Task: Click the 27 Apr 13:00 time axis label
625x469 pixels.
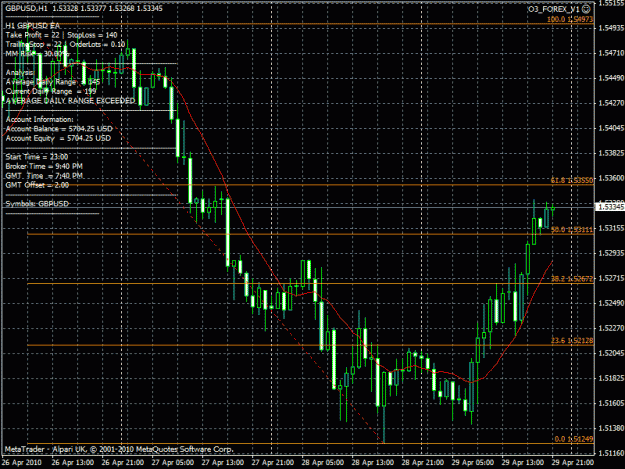Action: click(x=222, y=463)
